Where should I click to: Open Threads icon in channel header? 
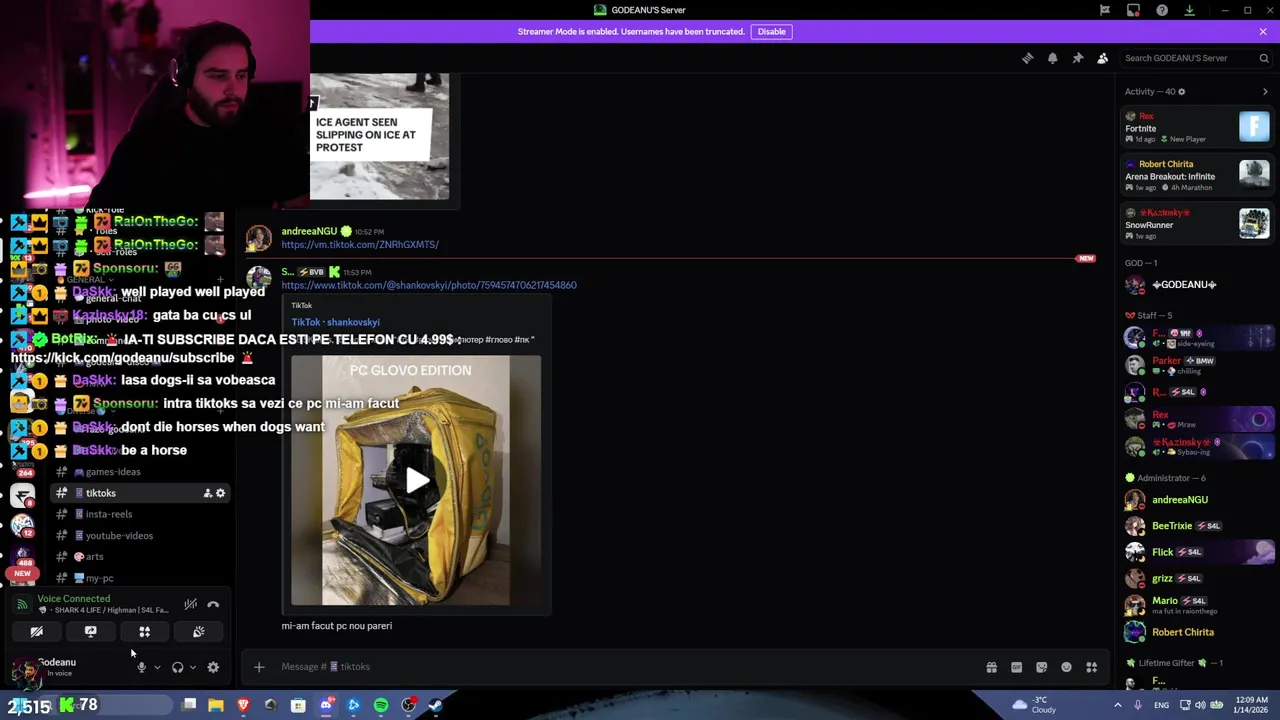pyautogui.click(x=1027, y=58)
